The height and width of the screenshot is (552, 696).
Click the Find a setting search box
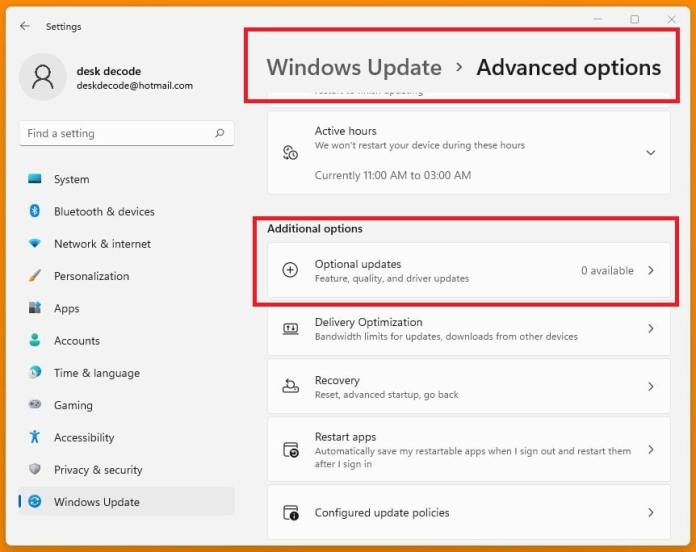127,133
